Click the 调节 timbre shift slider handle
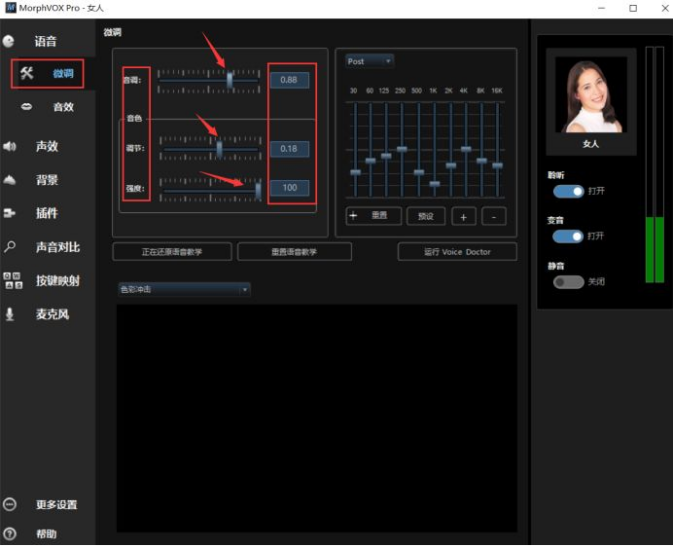674x546 pixels. [x=219, y=149]
